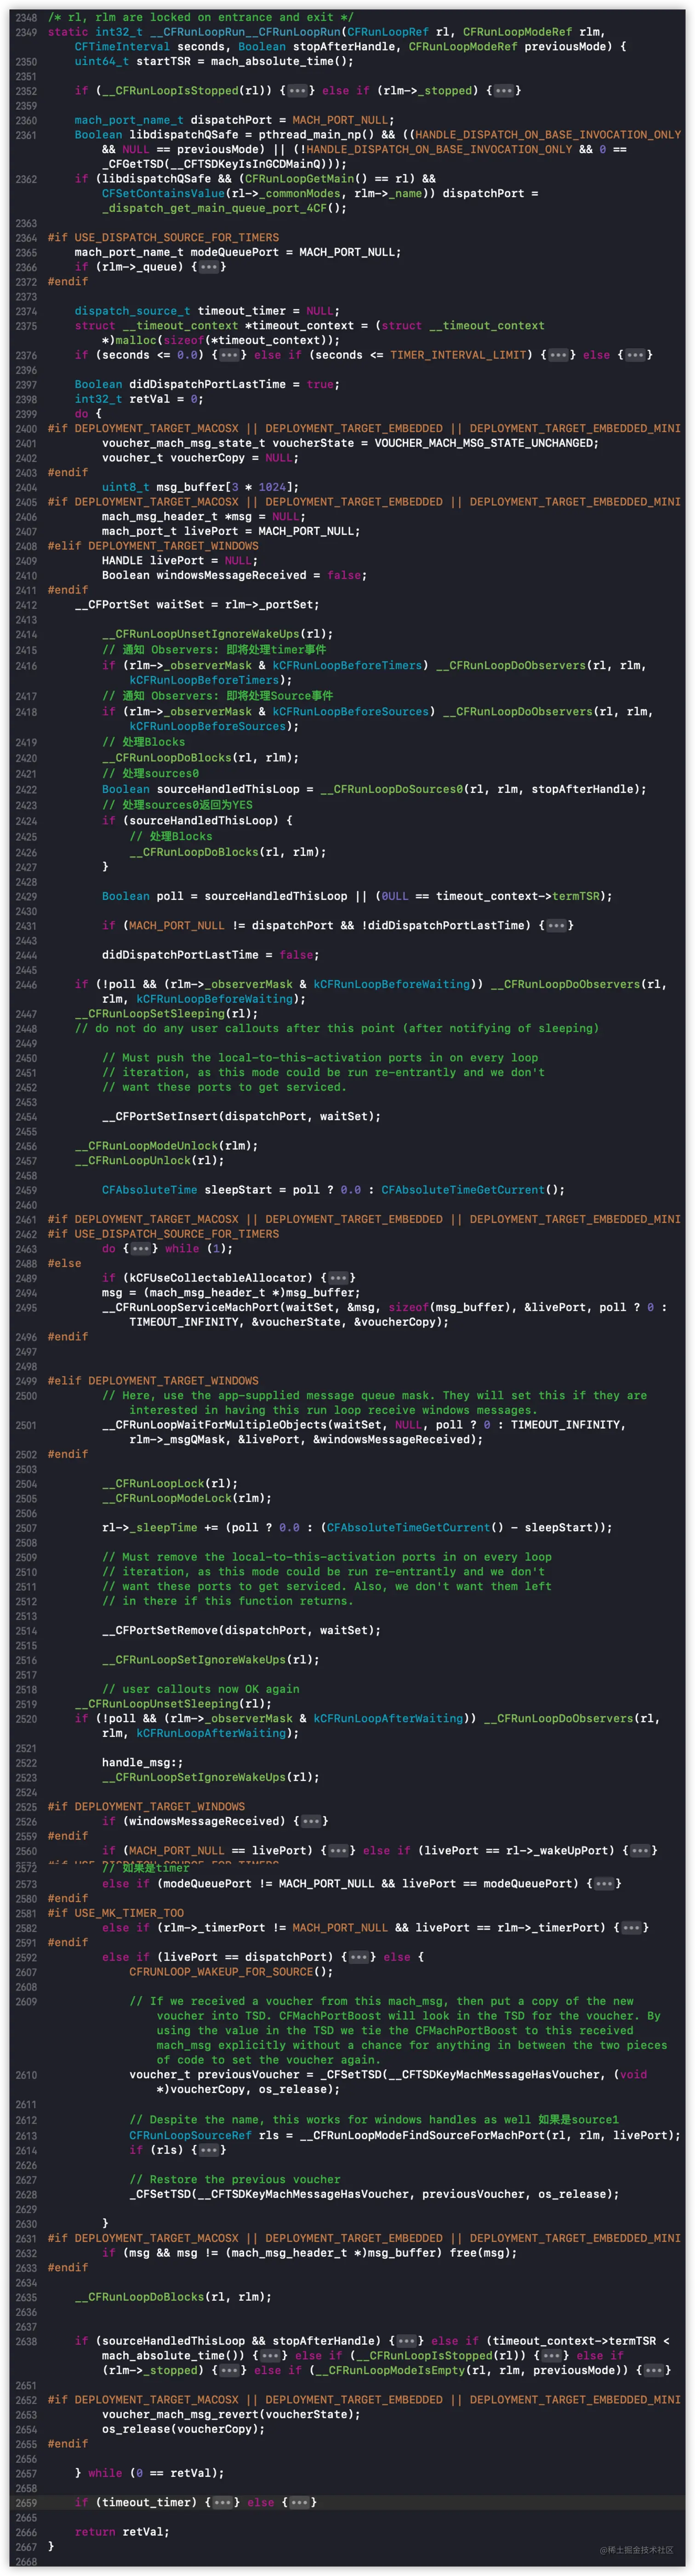Expand folded else block after "if (timeout_timer)"
Viewport: 695px width, 2576px height.
298,2502
